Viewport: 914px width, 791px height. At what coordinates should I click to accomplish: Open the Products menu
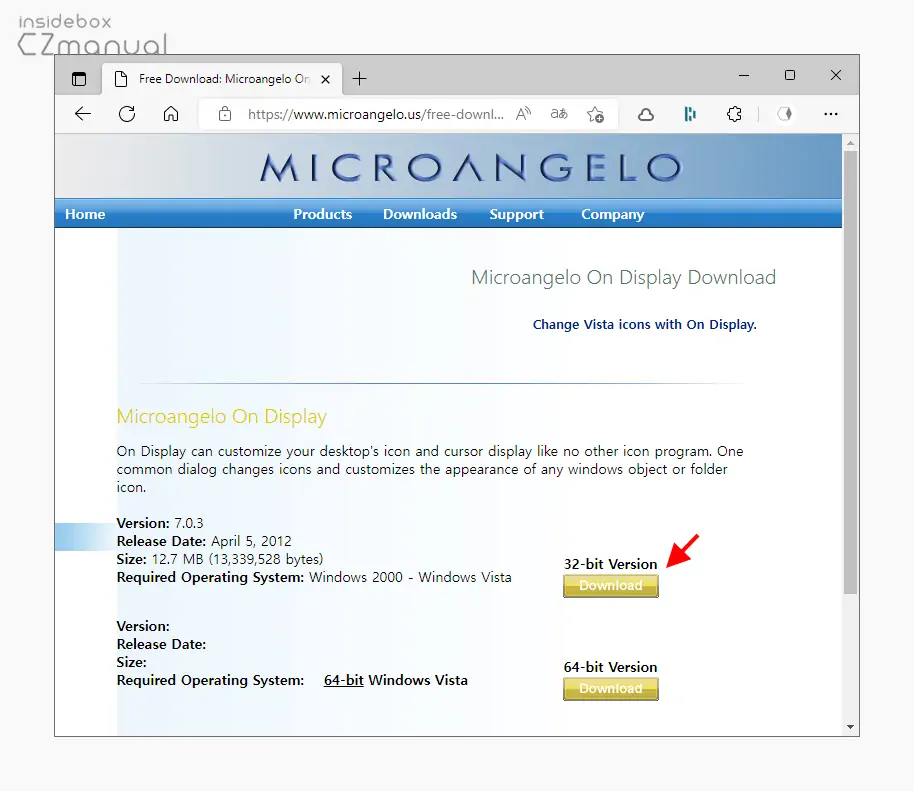pyautogui.click(x=322, y=214)
